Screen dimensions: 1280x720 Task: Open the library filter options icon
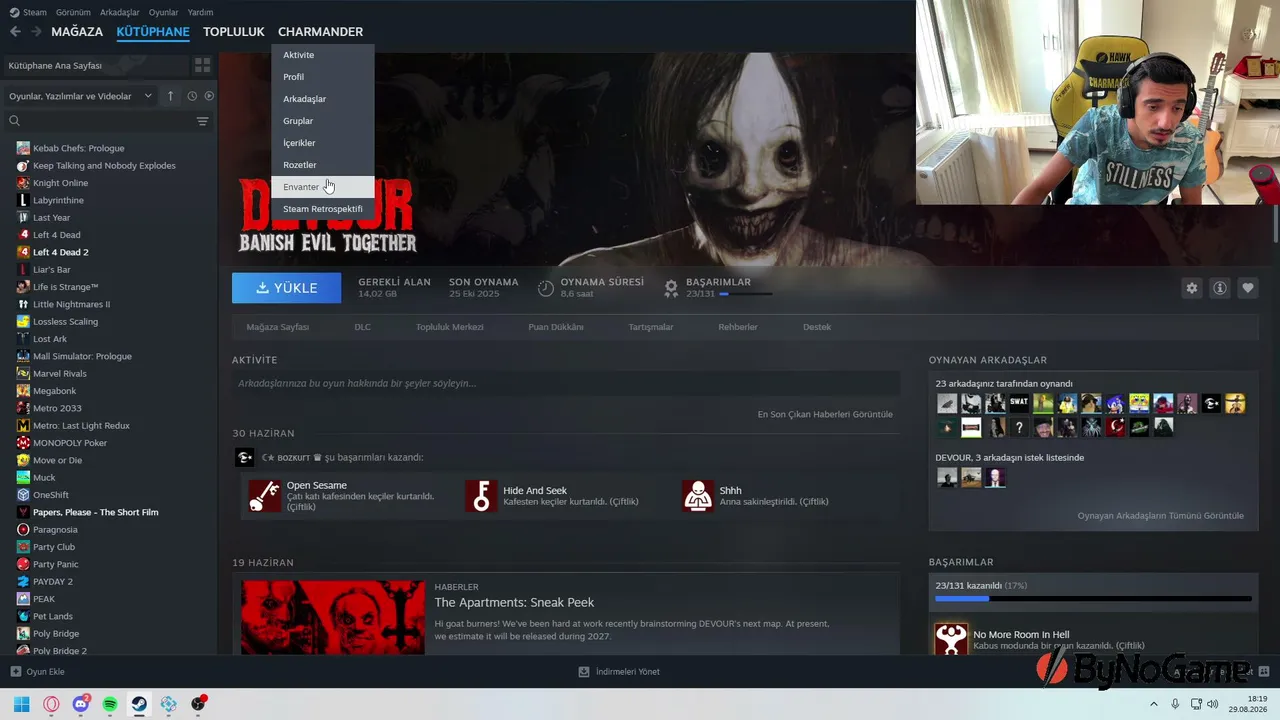[x=202, y=121]
